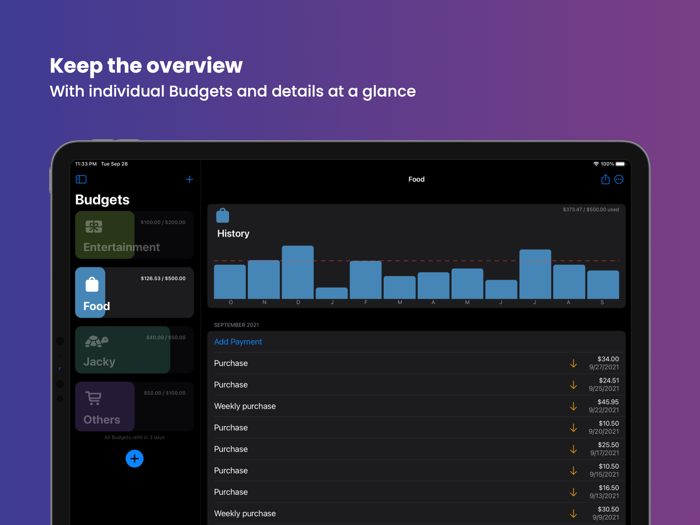Tap the shopping cart icon on Others
The width and height of the screenshot is (700, 525).
pyautogui.click(x=93, y=398)
